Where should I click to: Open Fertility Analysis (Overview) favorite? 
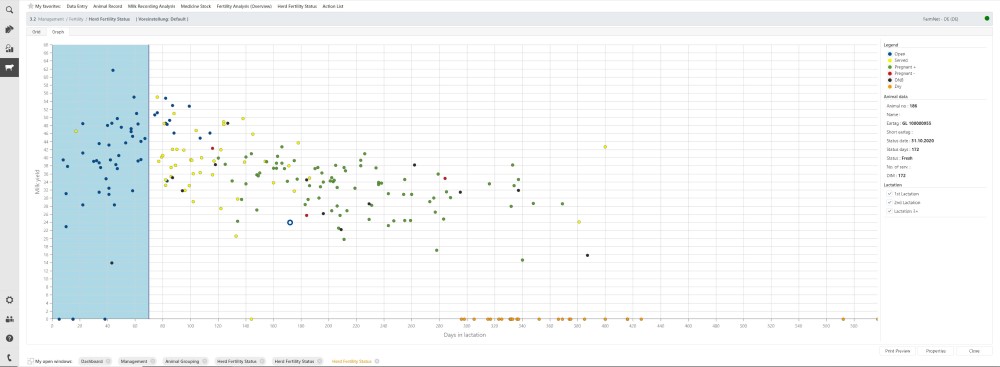click(x=244, y=6)
